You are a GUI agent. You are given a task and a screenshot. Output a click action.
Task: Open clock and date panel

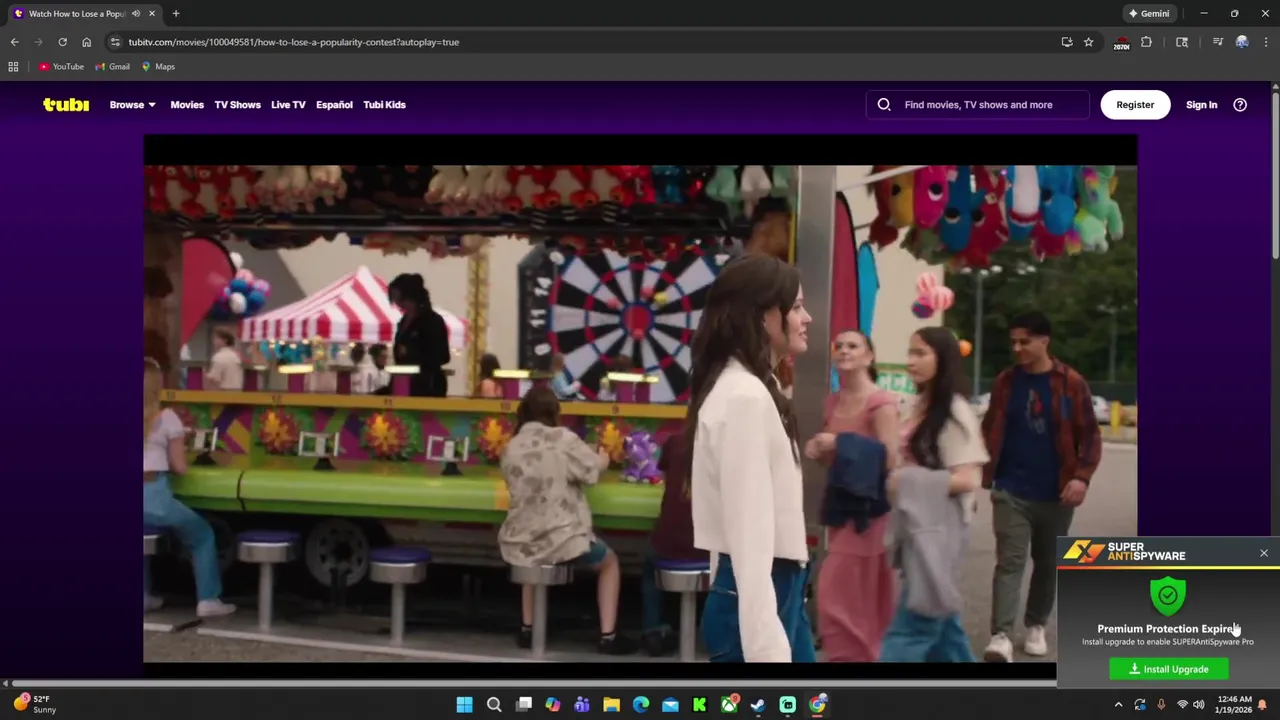[x=1234, y=705]
